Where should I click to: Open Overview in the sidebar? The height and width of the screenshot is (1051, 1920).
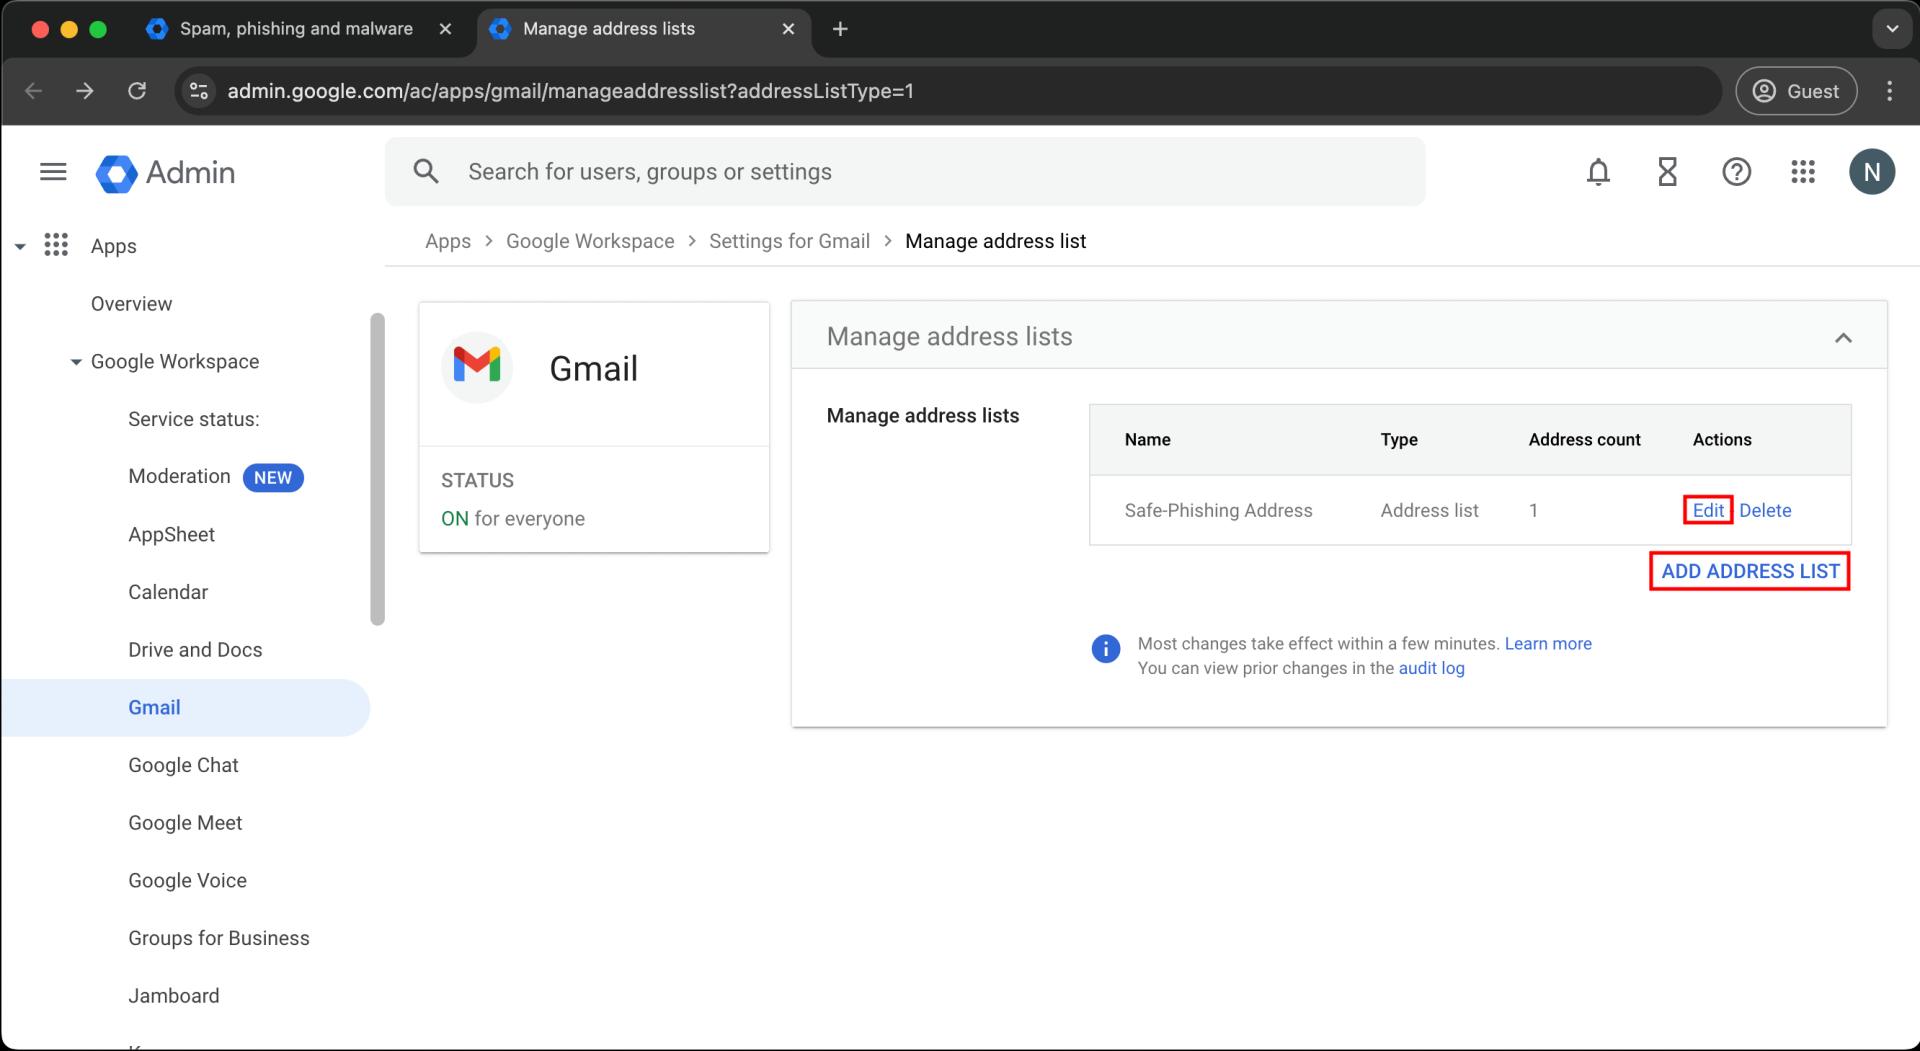click(x=131, y=304)
